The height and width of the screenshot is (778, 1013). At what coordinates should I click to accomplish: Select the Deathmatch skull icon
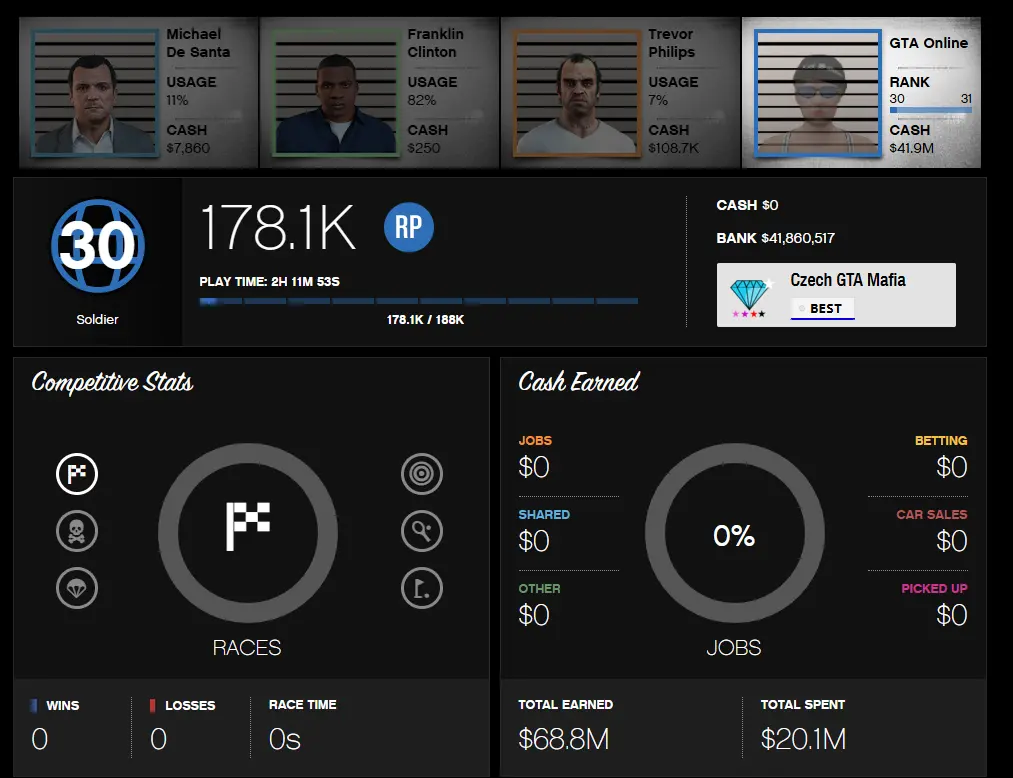(77, 531)
